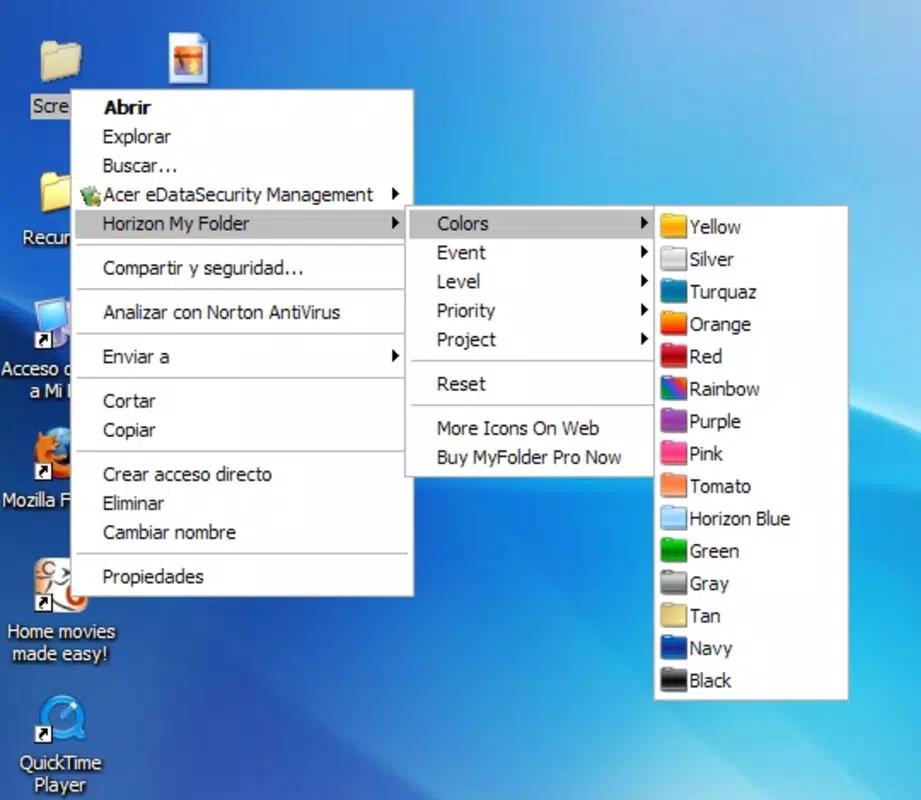Click the image file icon on desktop
This screenshot has height=800, width=921.
[189, 59]
